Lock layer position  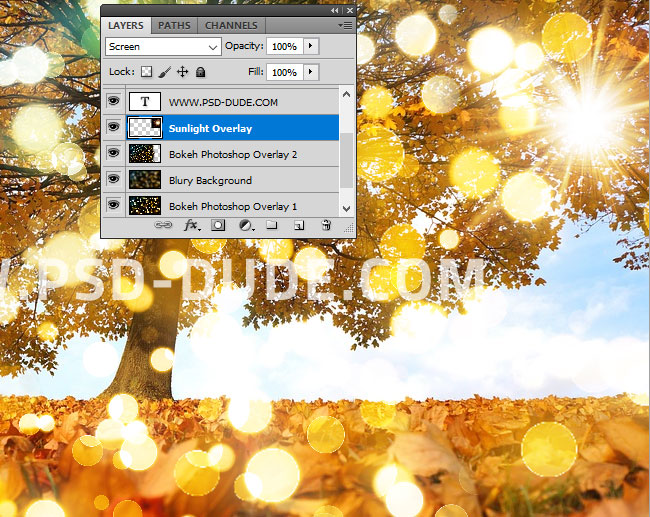tap(183, 72)
